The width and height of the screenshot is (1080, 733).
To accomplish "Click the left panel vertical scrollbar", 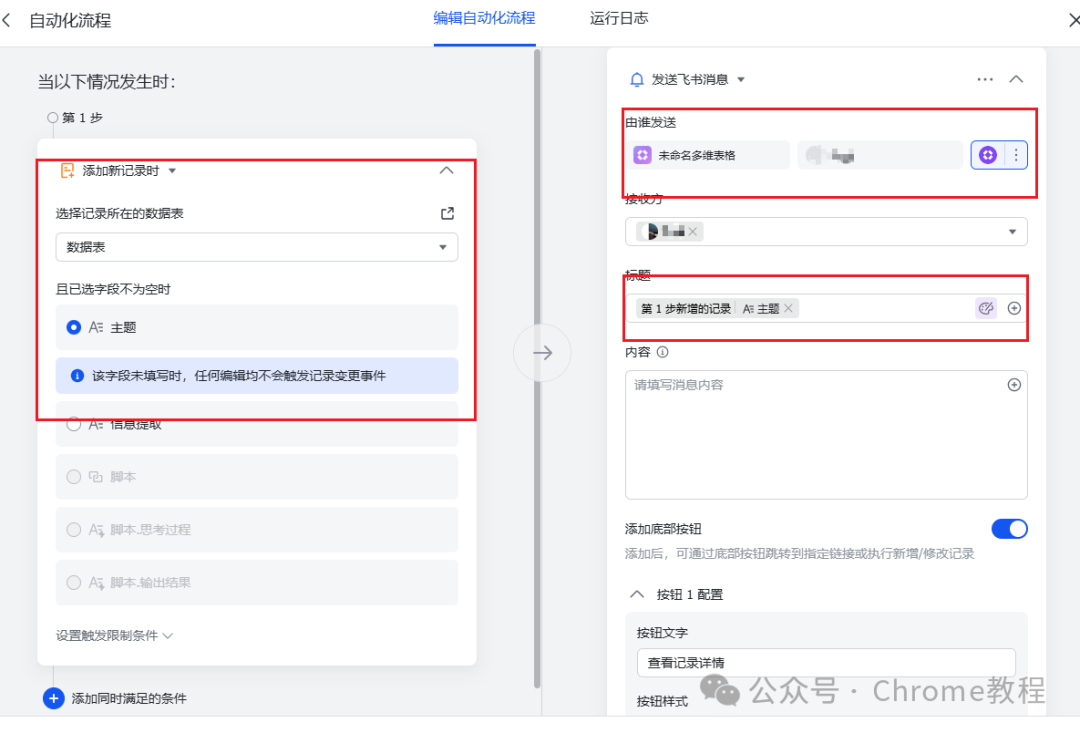I will click(537, 369).
